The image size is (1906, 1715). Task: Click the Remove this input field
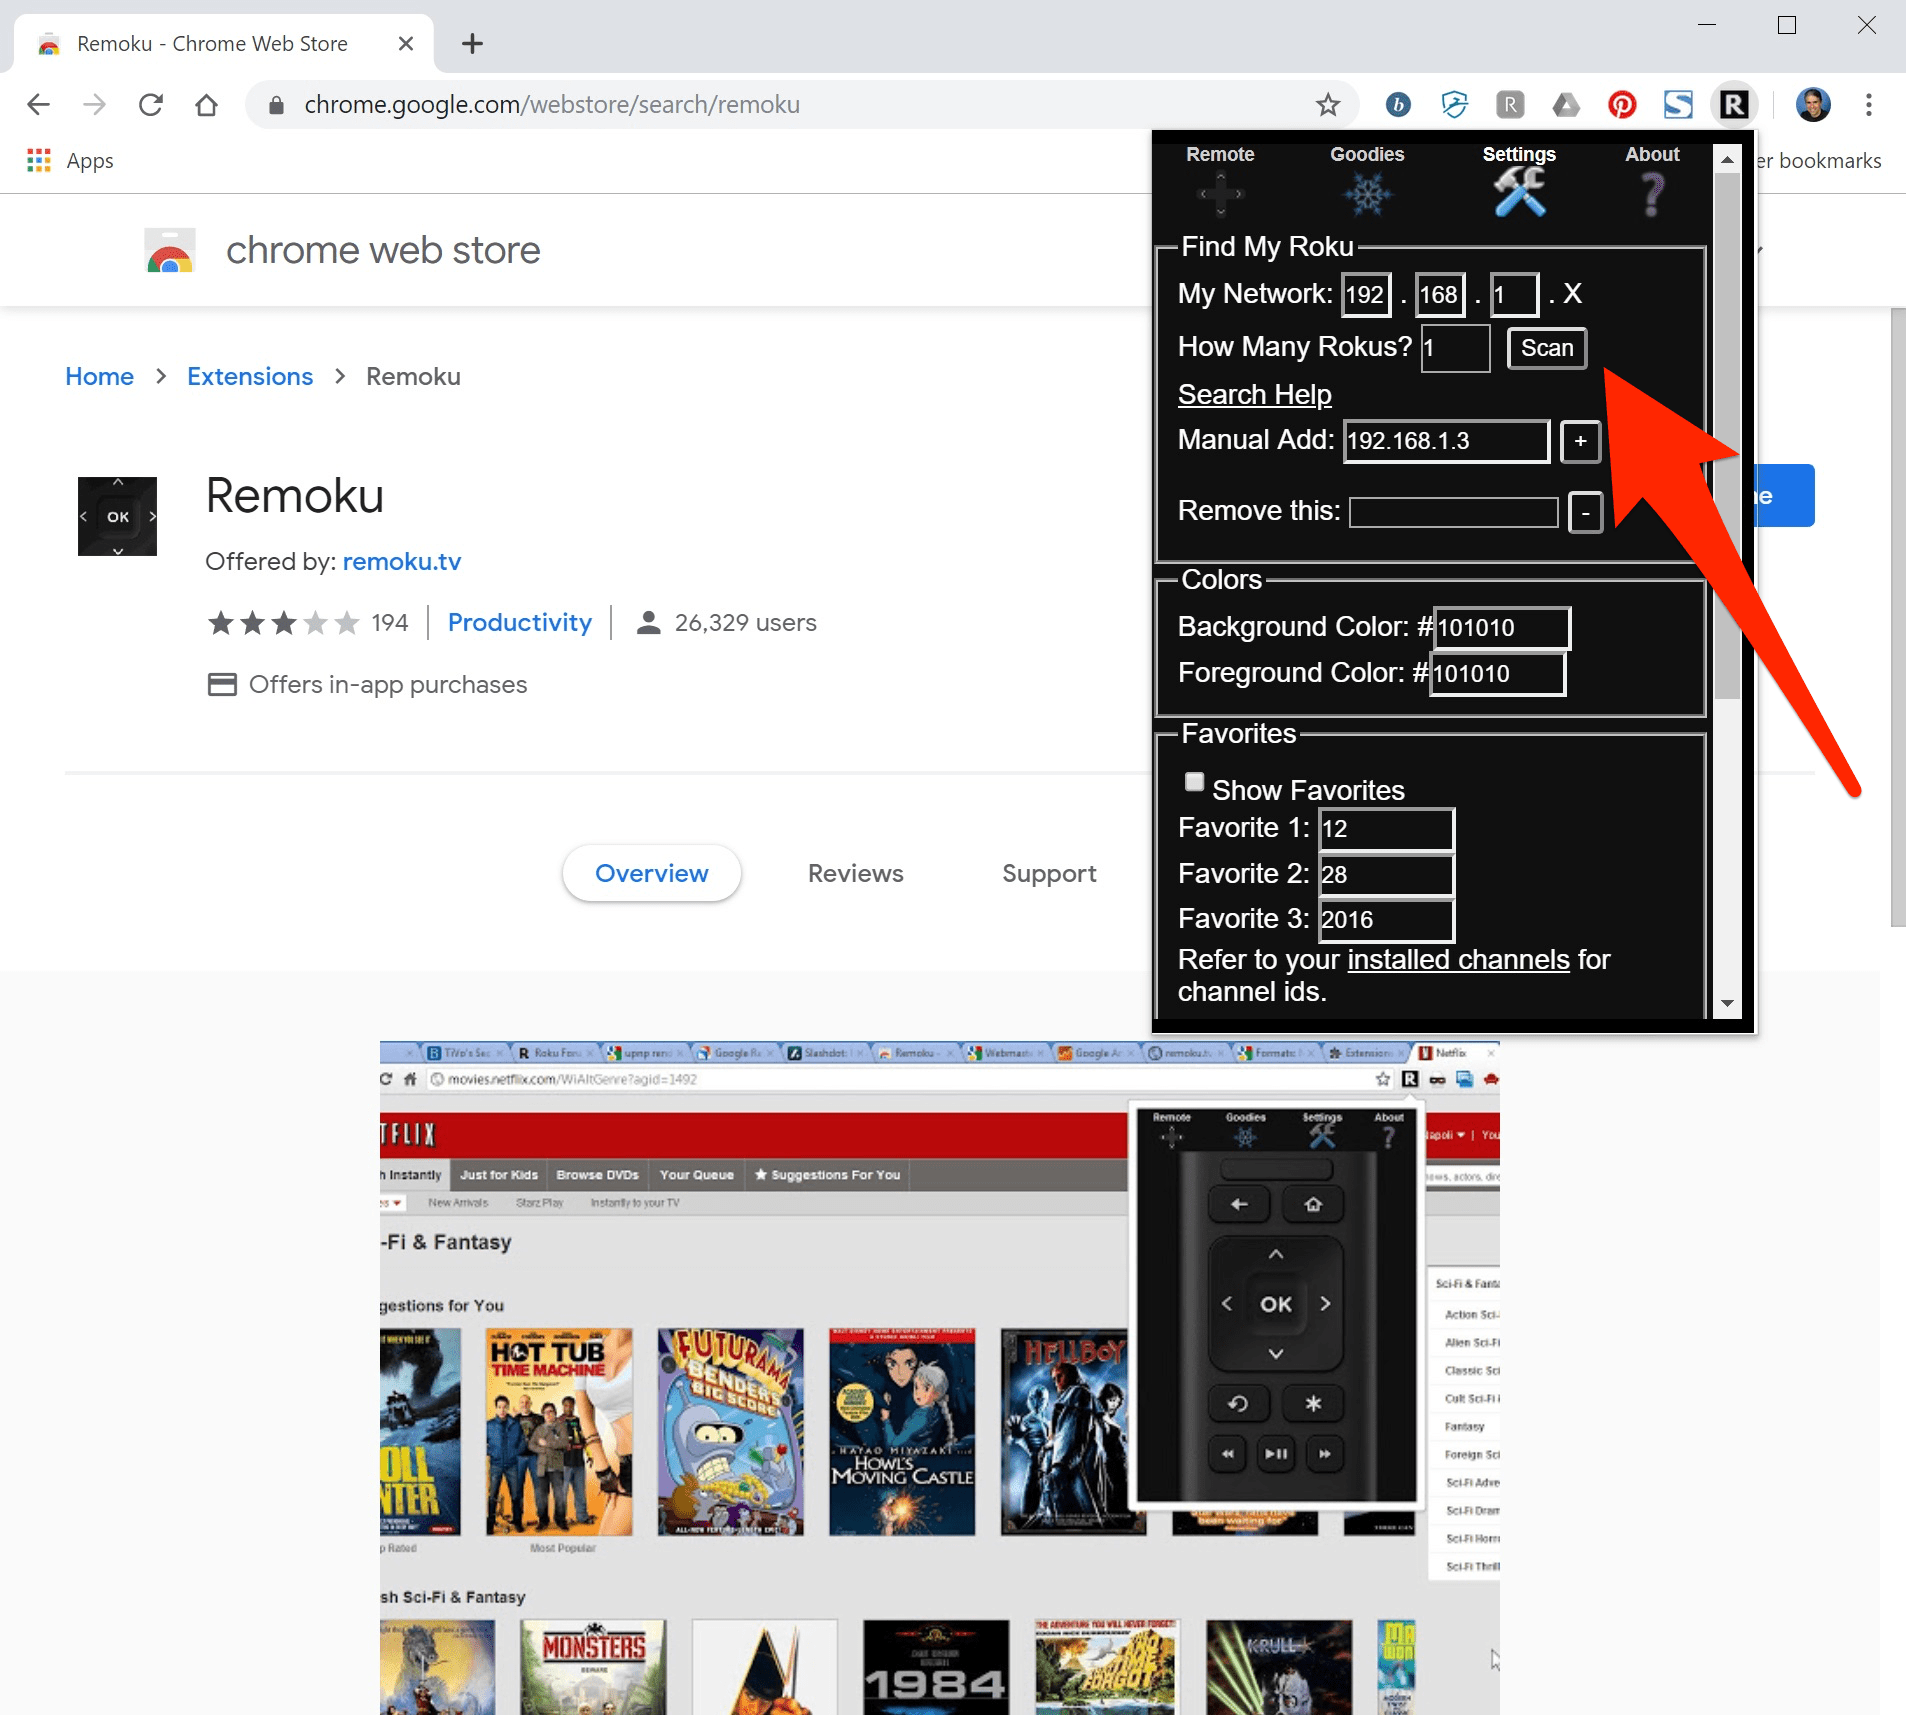coord(1453,512)
